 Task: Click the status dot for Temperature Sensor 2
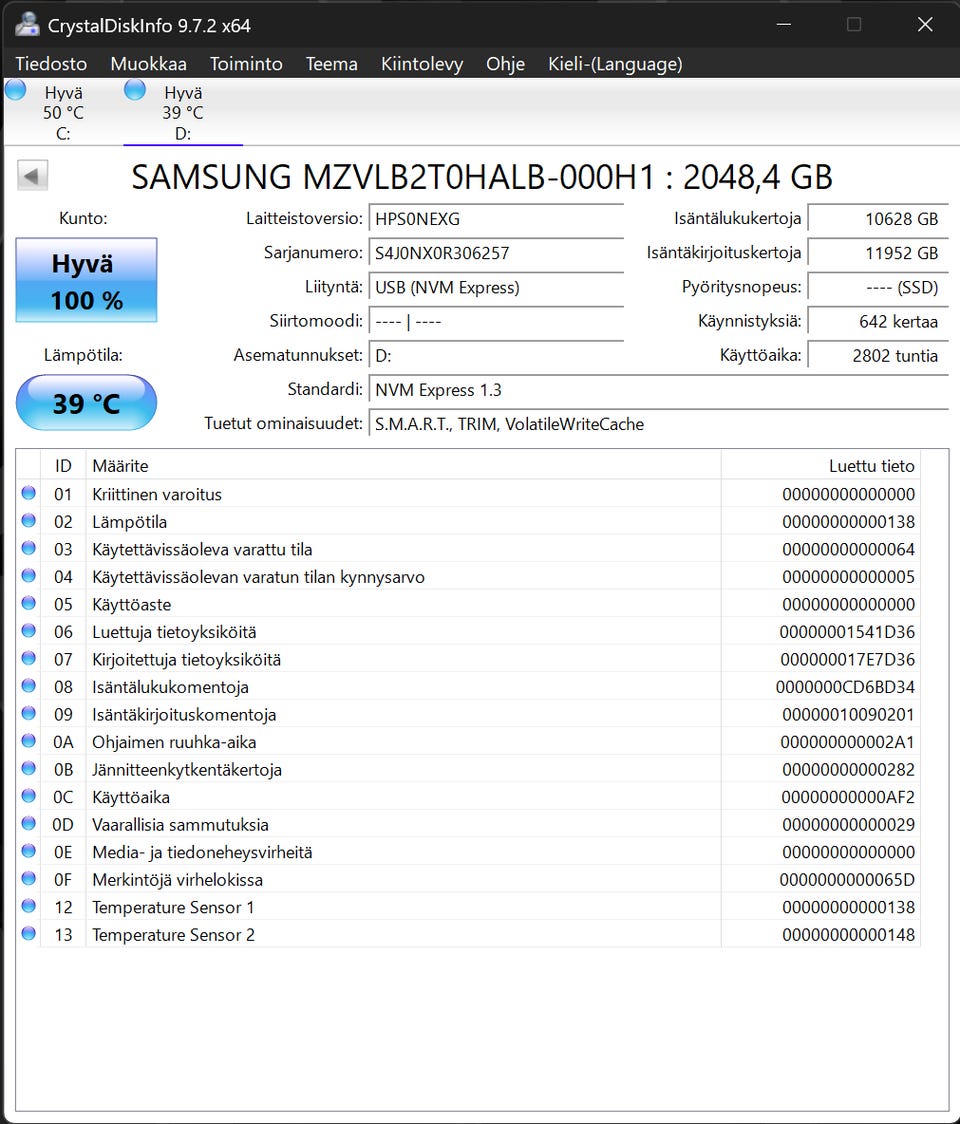(x=29, y=933)
